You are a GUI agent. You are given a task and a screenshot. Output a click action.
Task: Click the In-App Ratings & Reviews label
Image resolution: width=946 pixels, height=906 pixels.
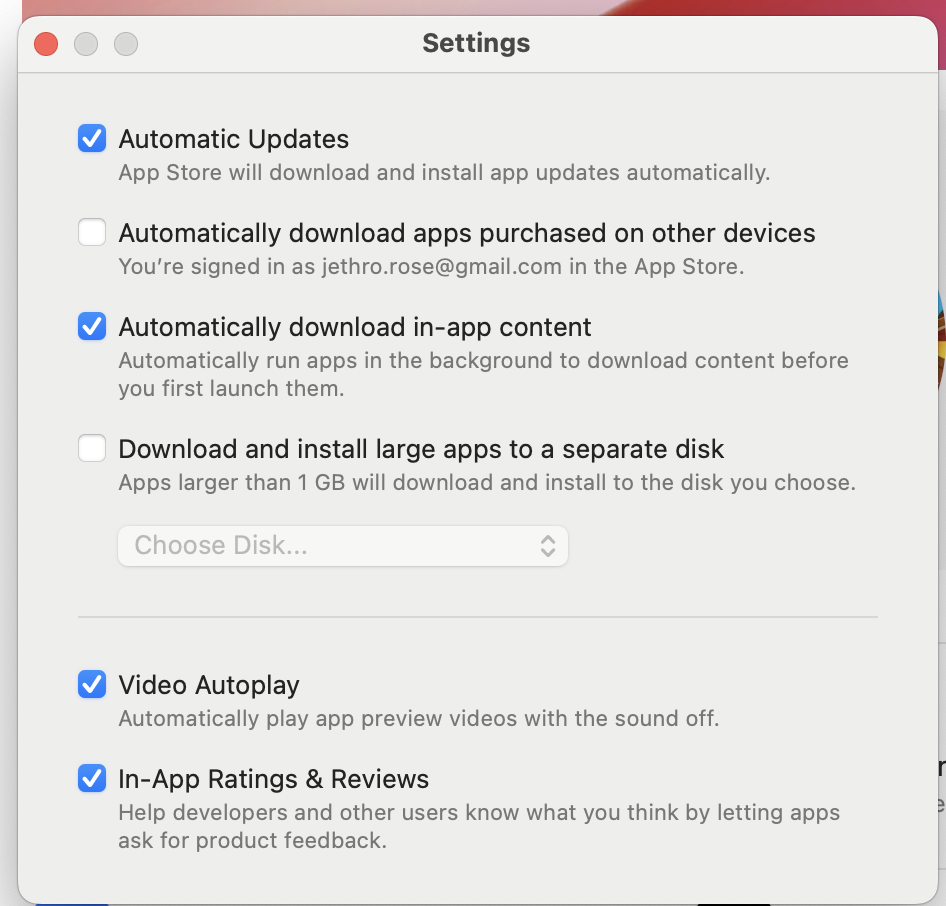tap(273, 779)
